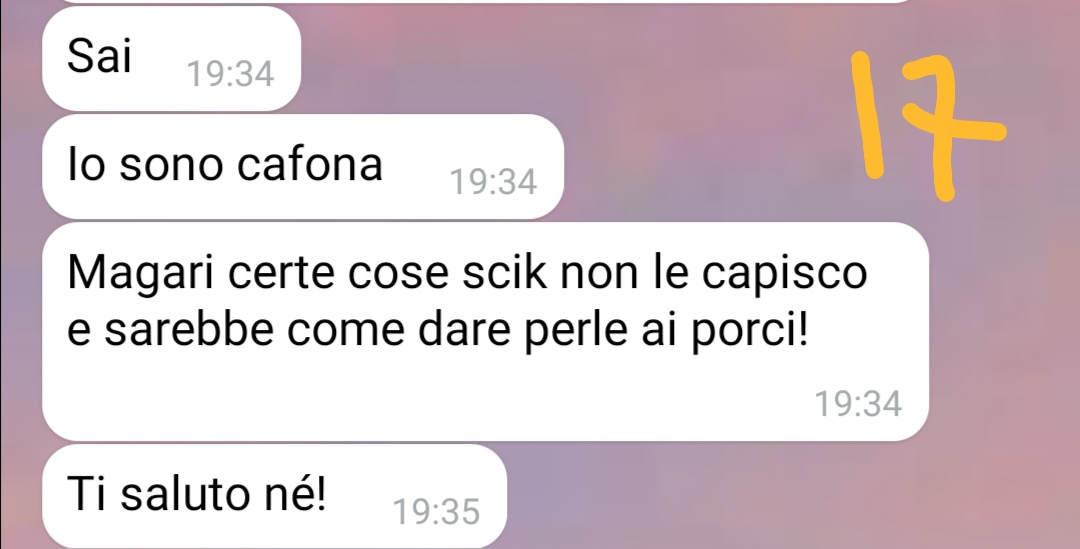Click the 19:35 timestamp
This screenshot has width=1080, height=549.
[436, 512]
